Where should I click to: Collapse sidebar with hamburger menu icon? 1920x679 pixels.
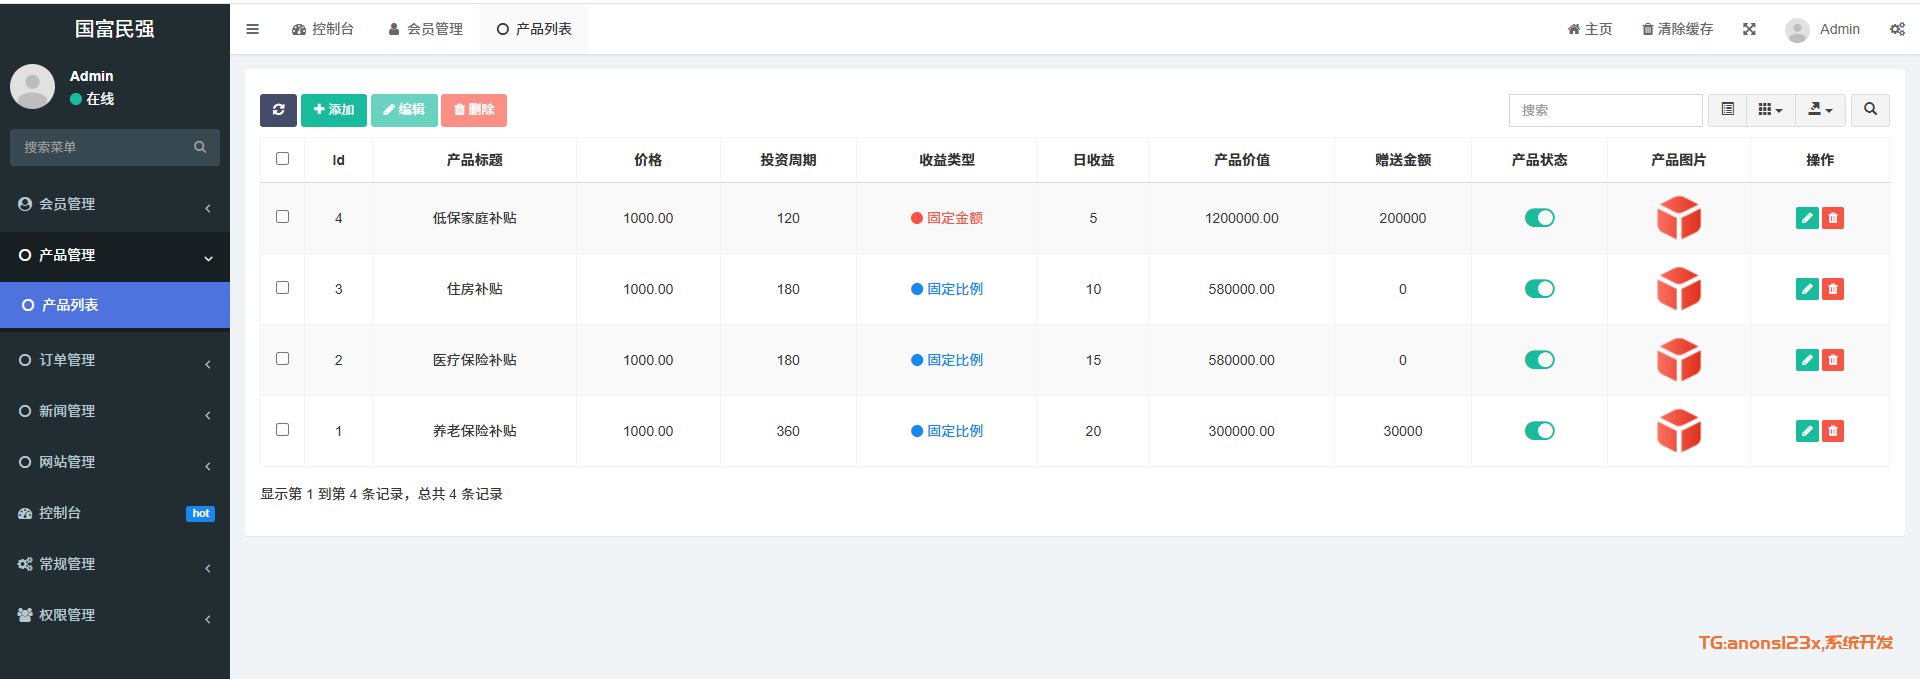252,29
